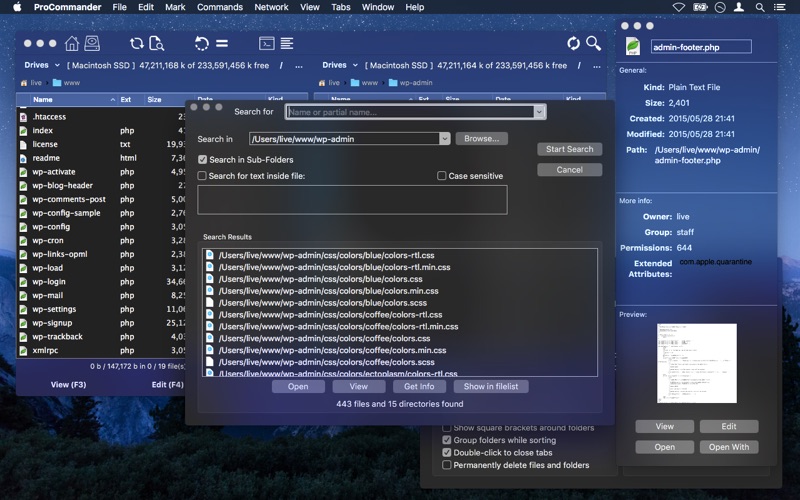Expand the Search for name dropdown
Image resolution: width=800 pixels, height=500 pixels.
(x=540, y=112)
